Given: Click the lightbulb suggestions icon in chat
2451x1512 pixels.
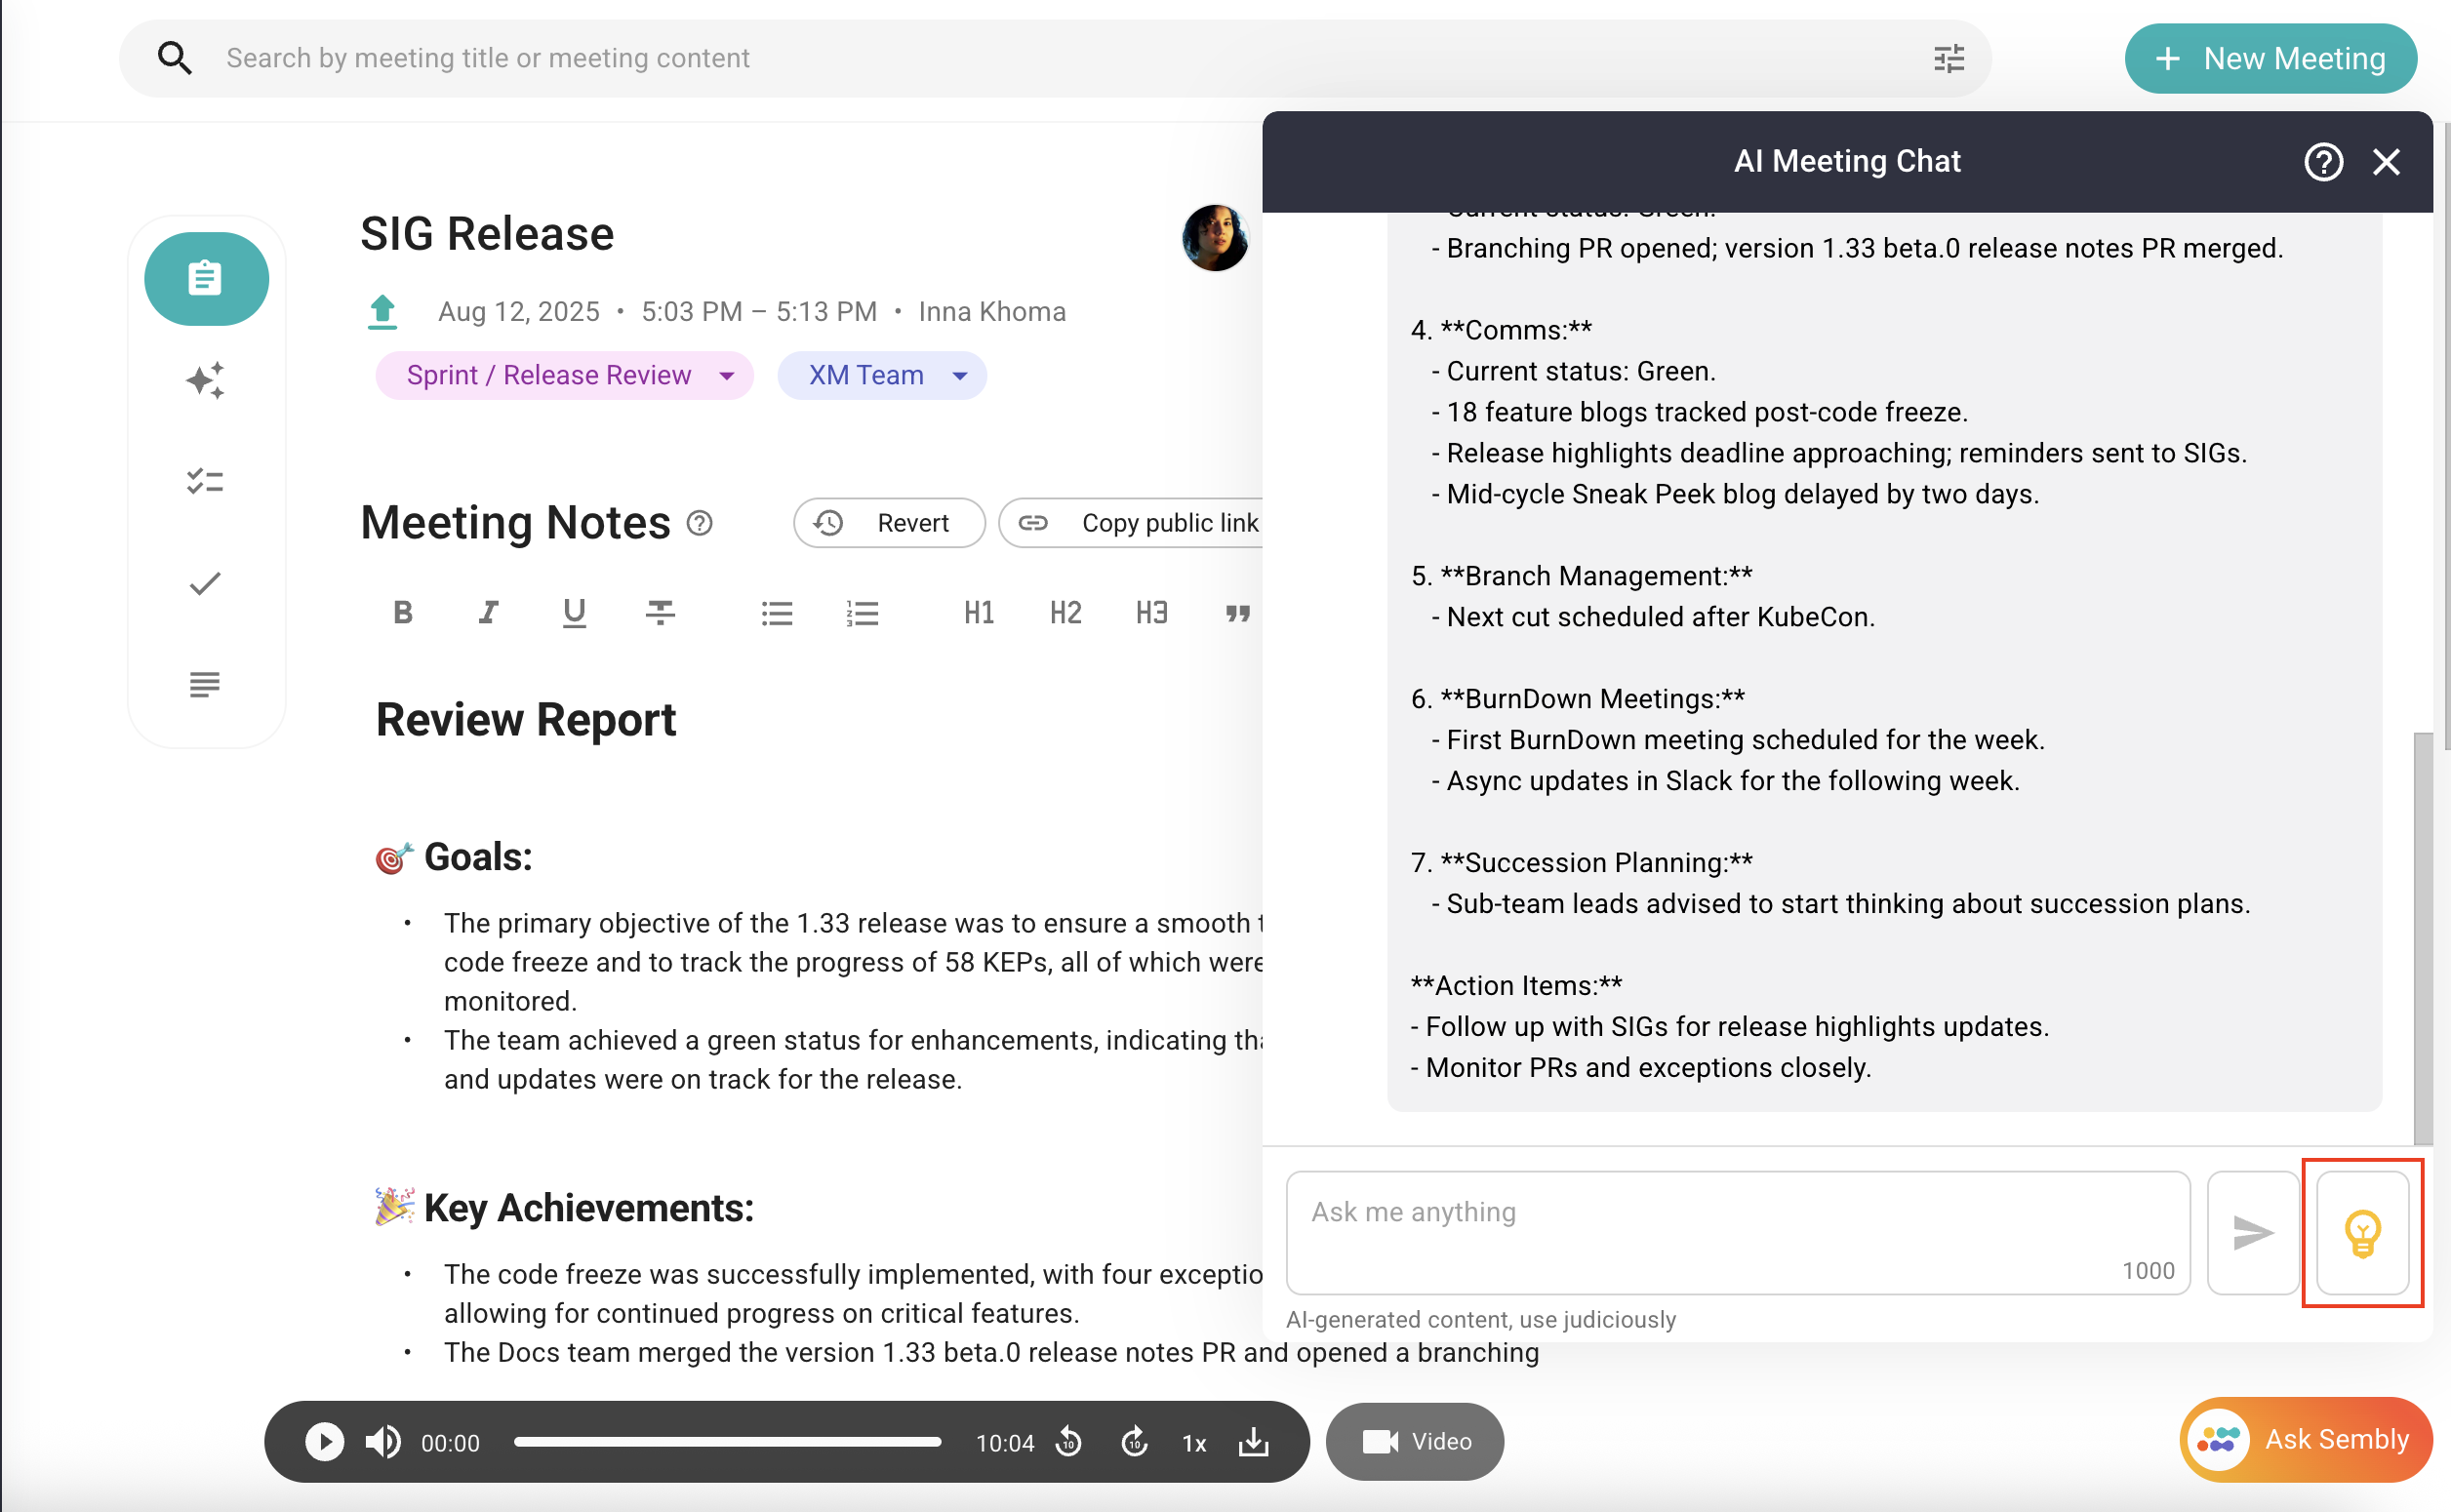Looking at the screenshot, I should (x=2361, y=1232).
